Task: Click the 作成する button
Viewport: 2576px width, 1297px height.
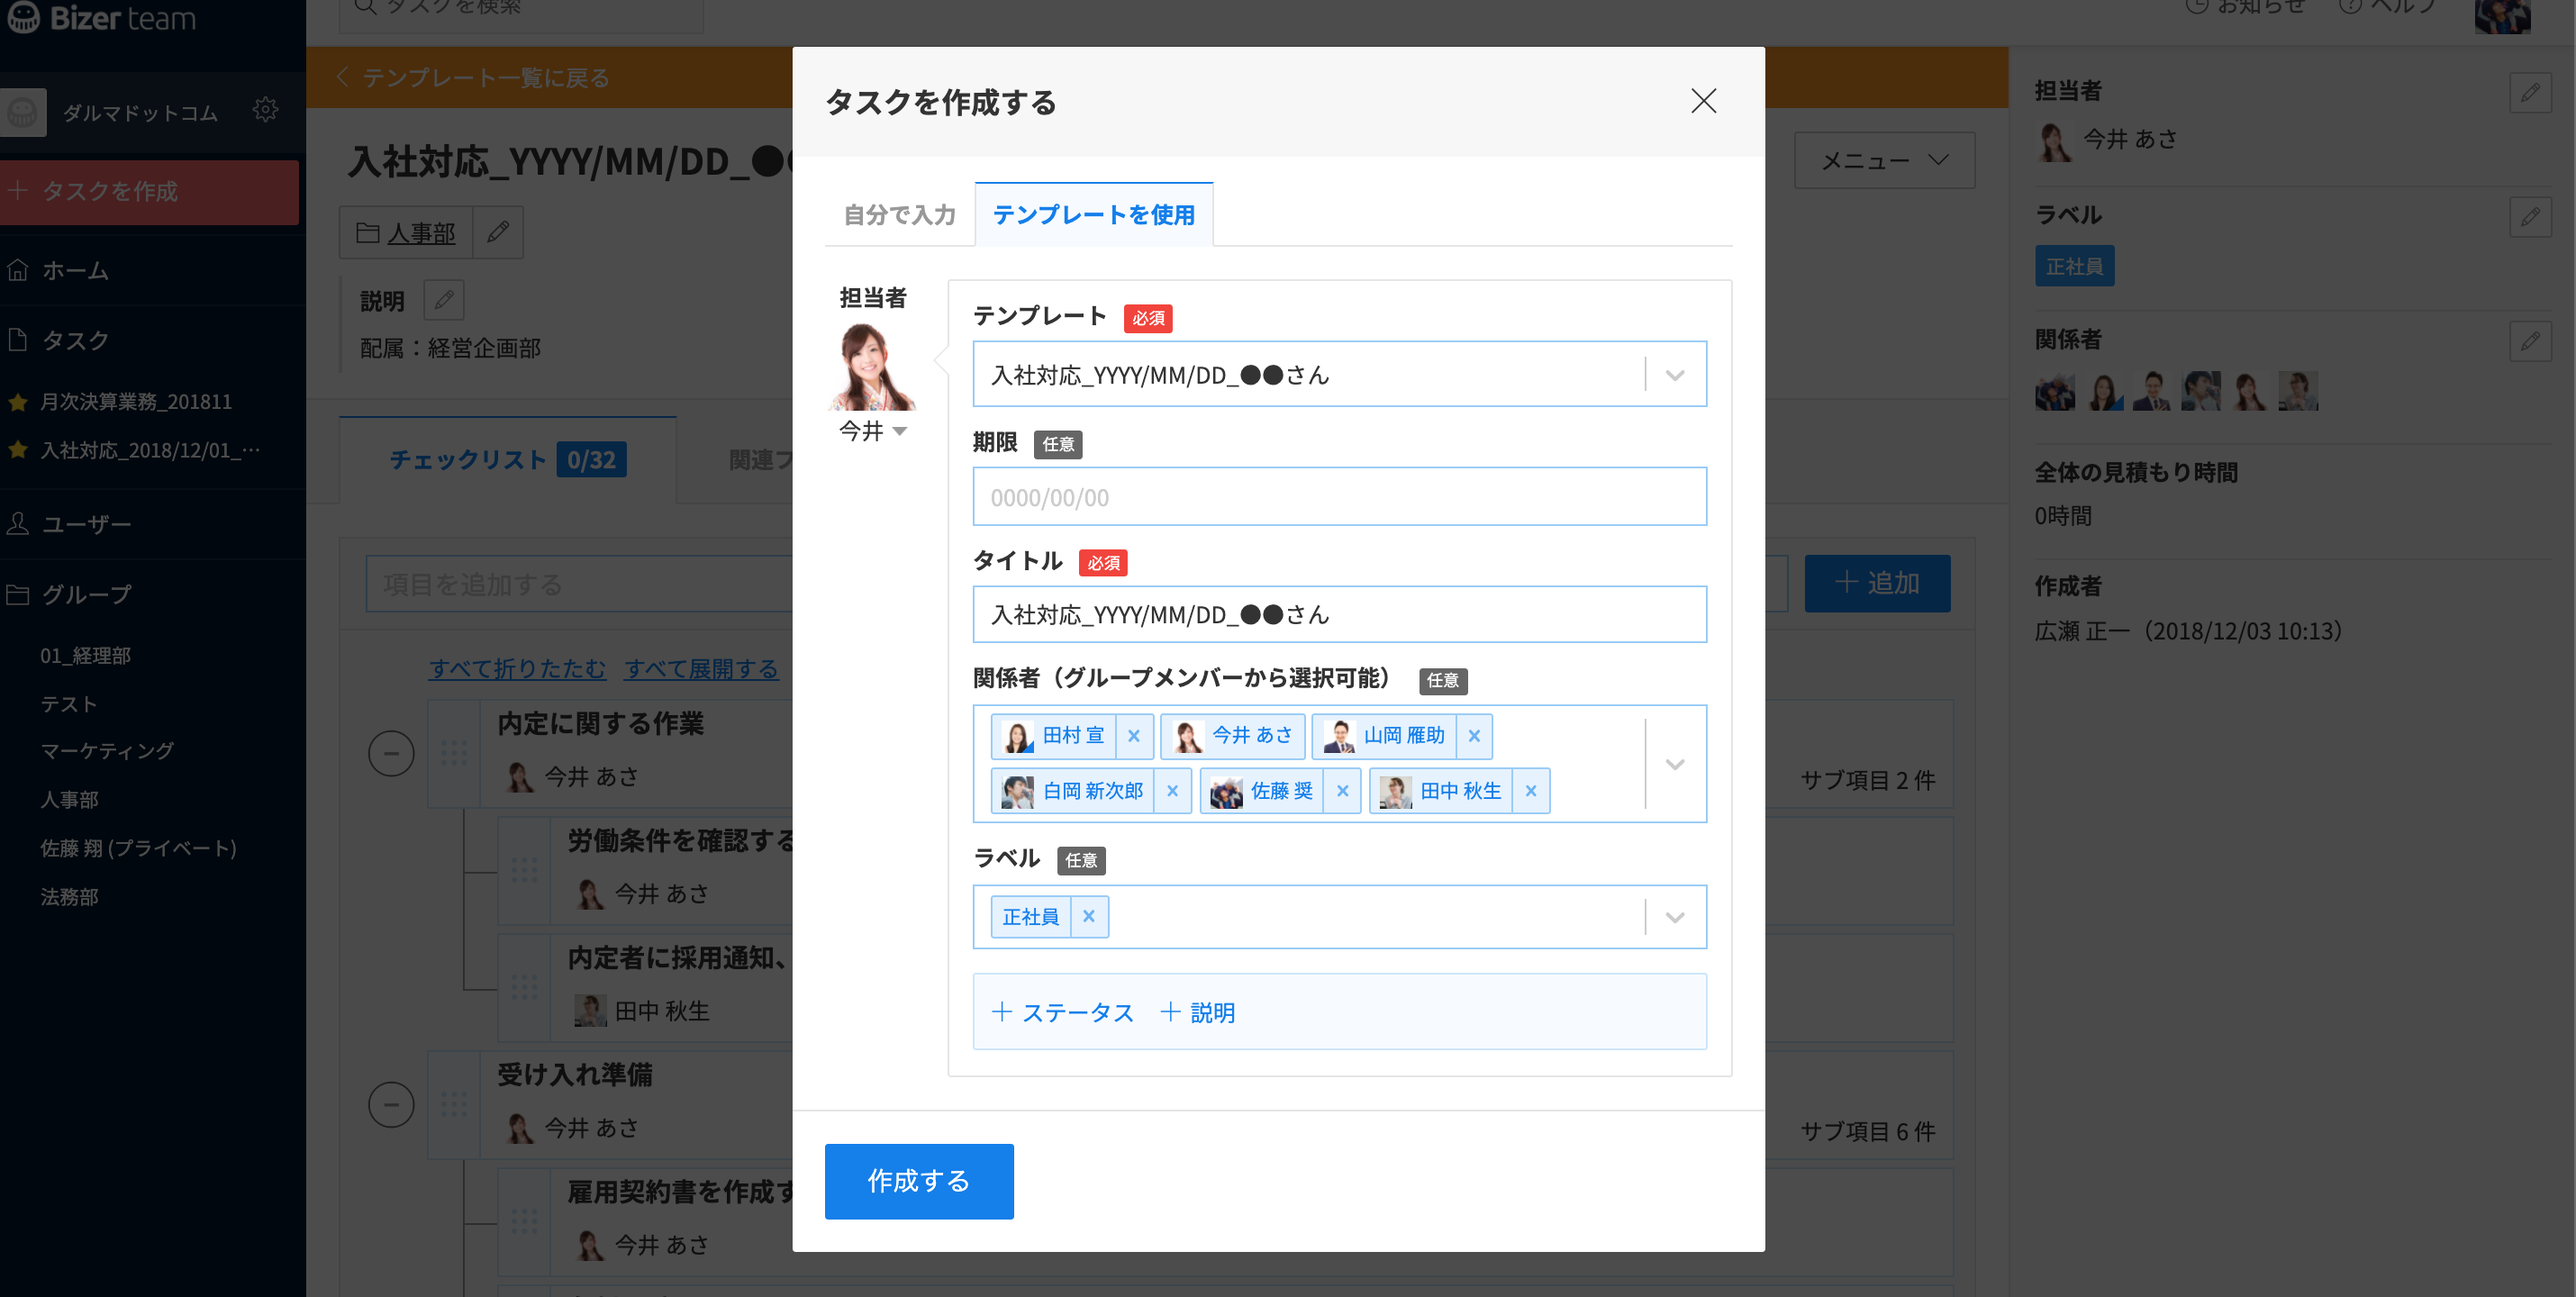Action: click(x=918, y=1181)
